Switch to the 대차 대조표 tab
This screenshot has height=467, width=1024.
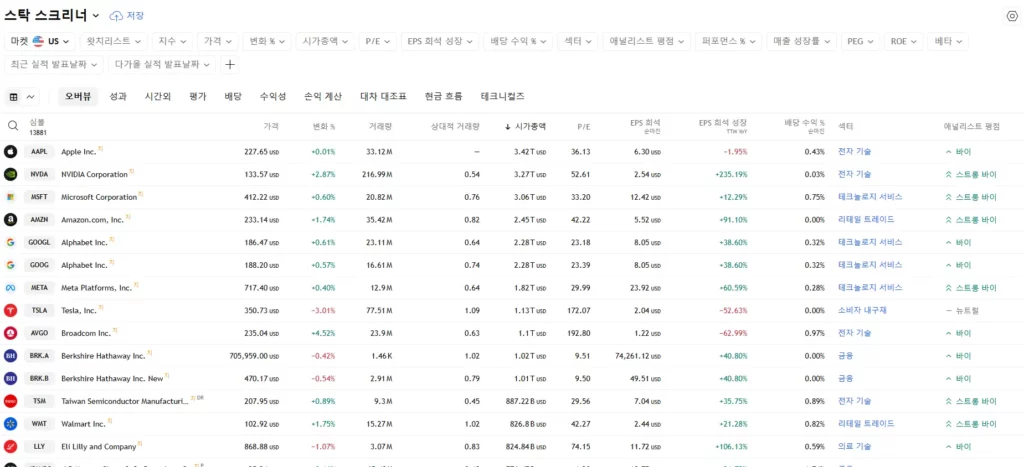pyautogui.click(x=383, y=97)
